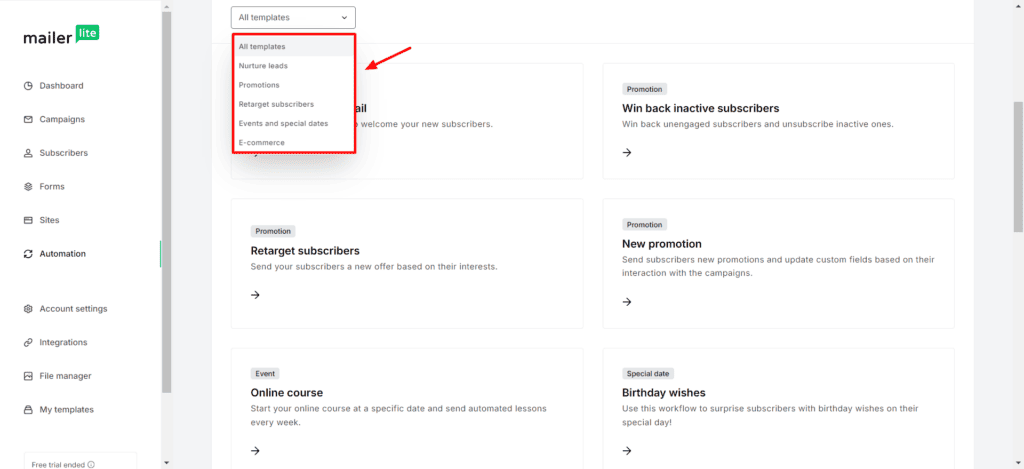Click the main page vertical scrollbar thumb

[x=1018, y=167]
